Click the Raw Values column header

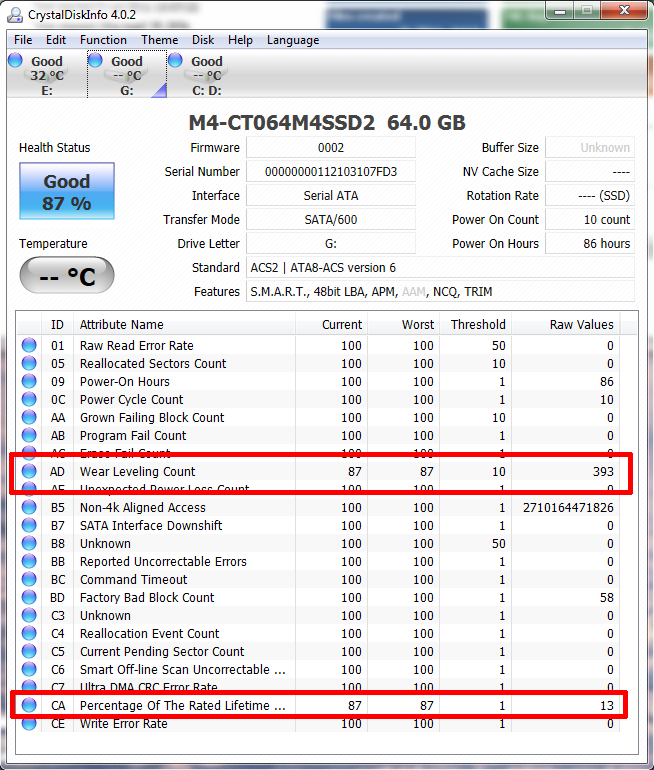[x=566, y=325]
